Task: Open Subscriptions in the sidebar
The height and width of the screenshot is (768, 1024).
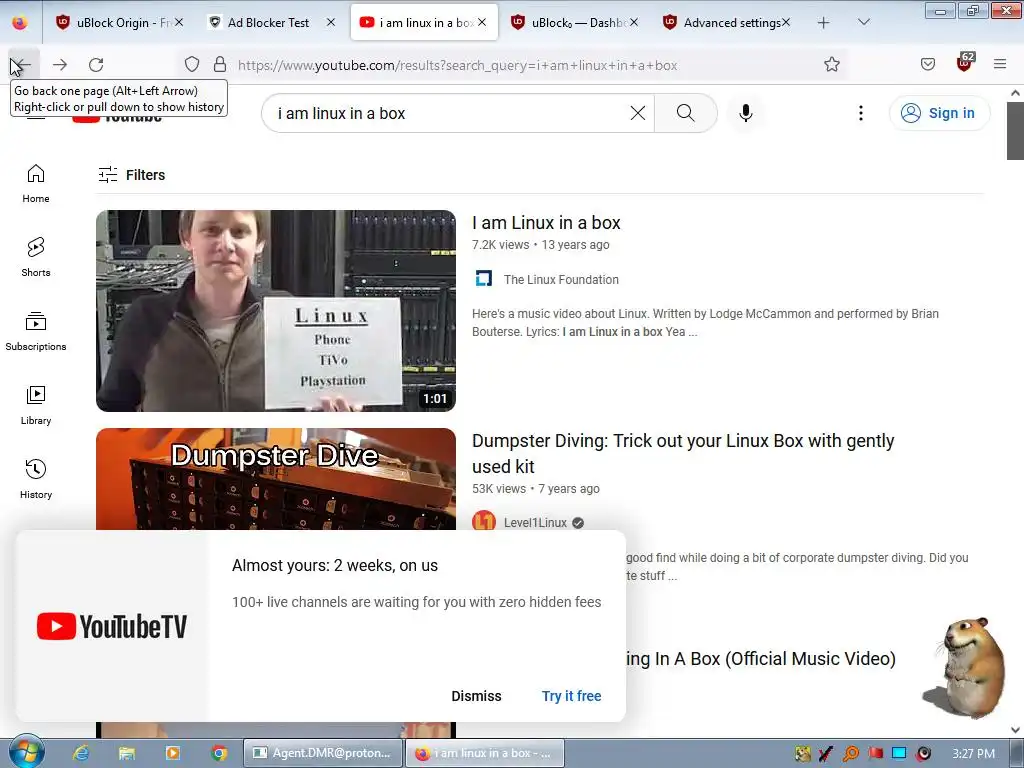Action: tap(36, 331)
